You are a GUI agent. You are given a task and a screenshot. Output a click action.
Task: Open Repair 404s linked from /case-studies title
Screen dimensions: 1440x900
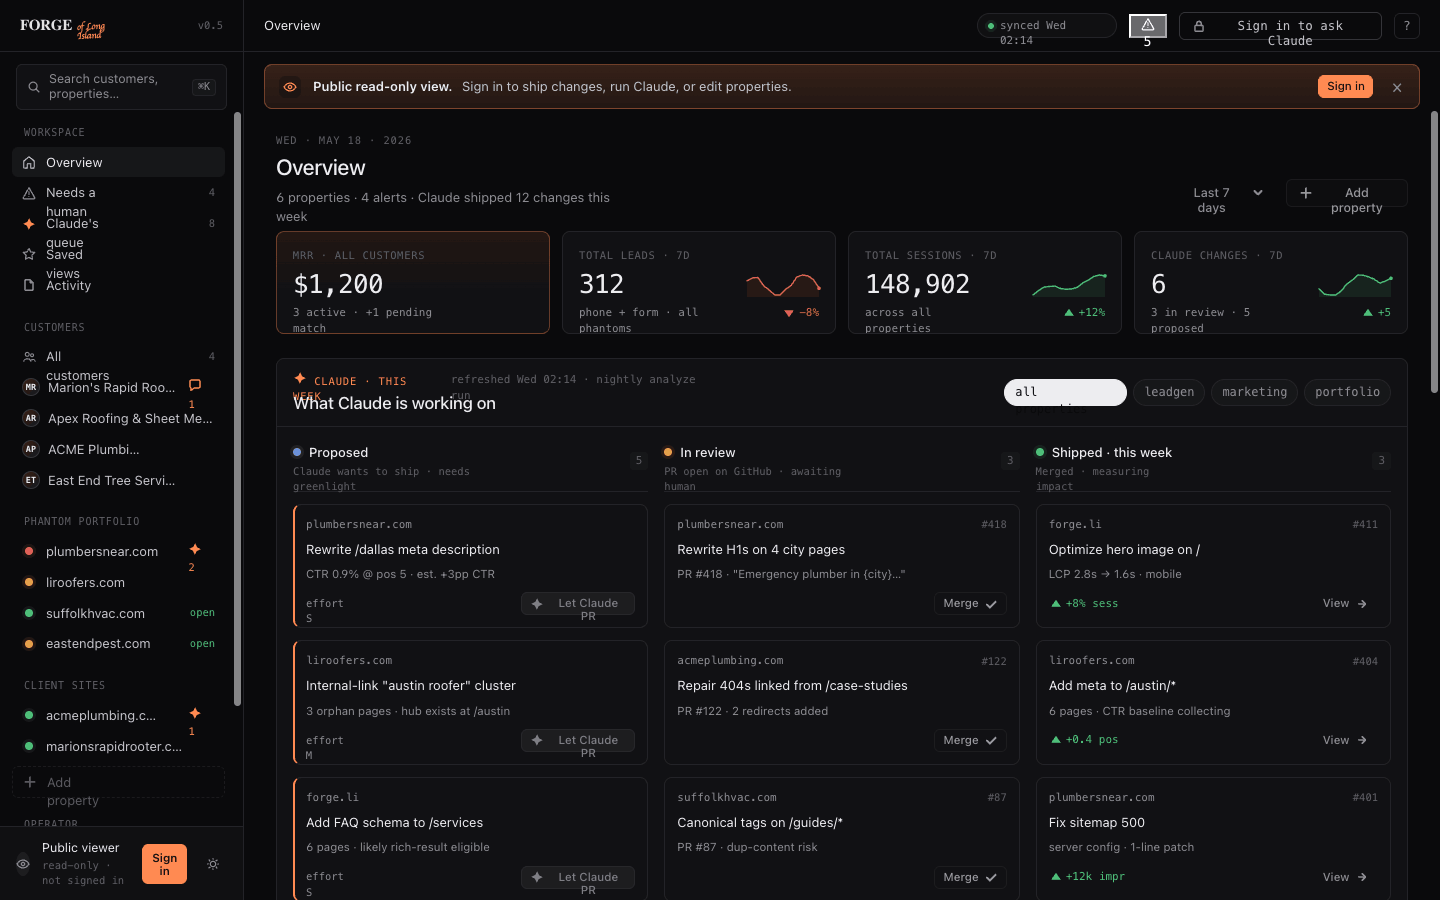pos(792,686)
